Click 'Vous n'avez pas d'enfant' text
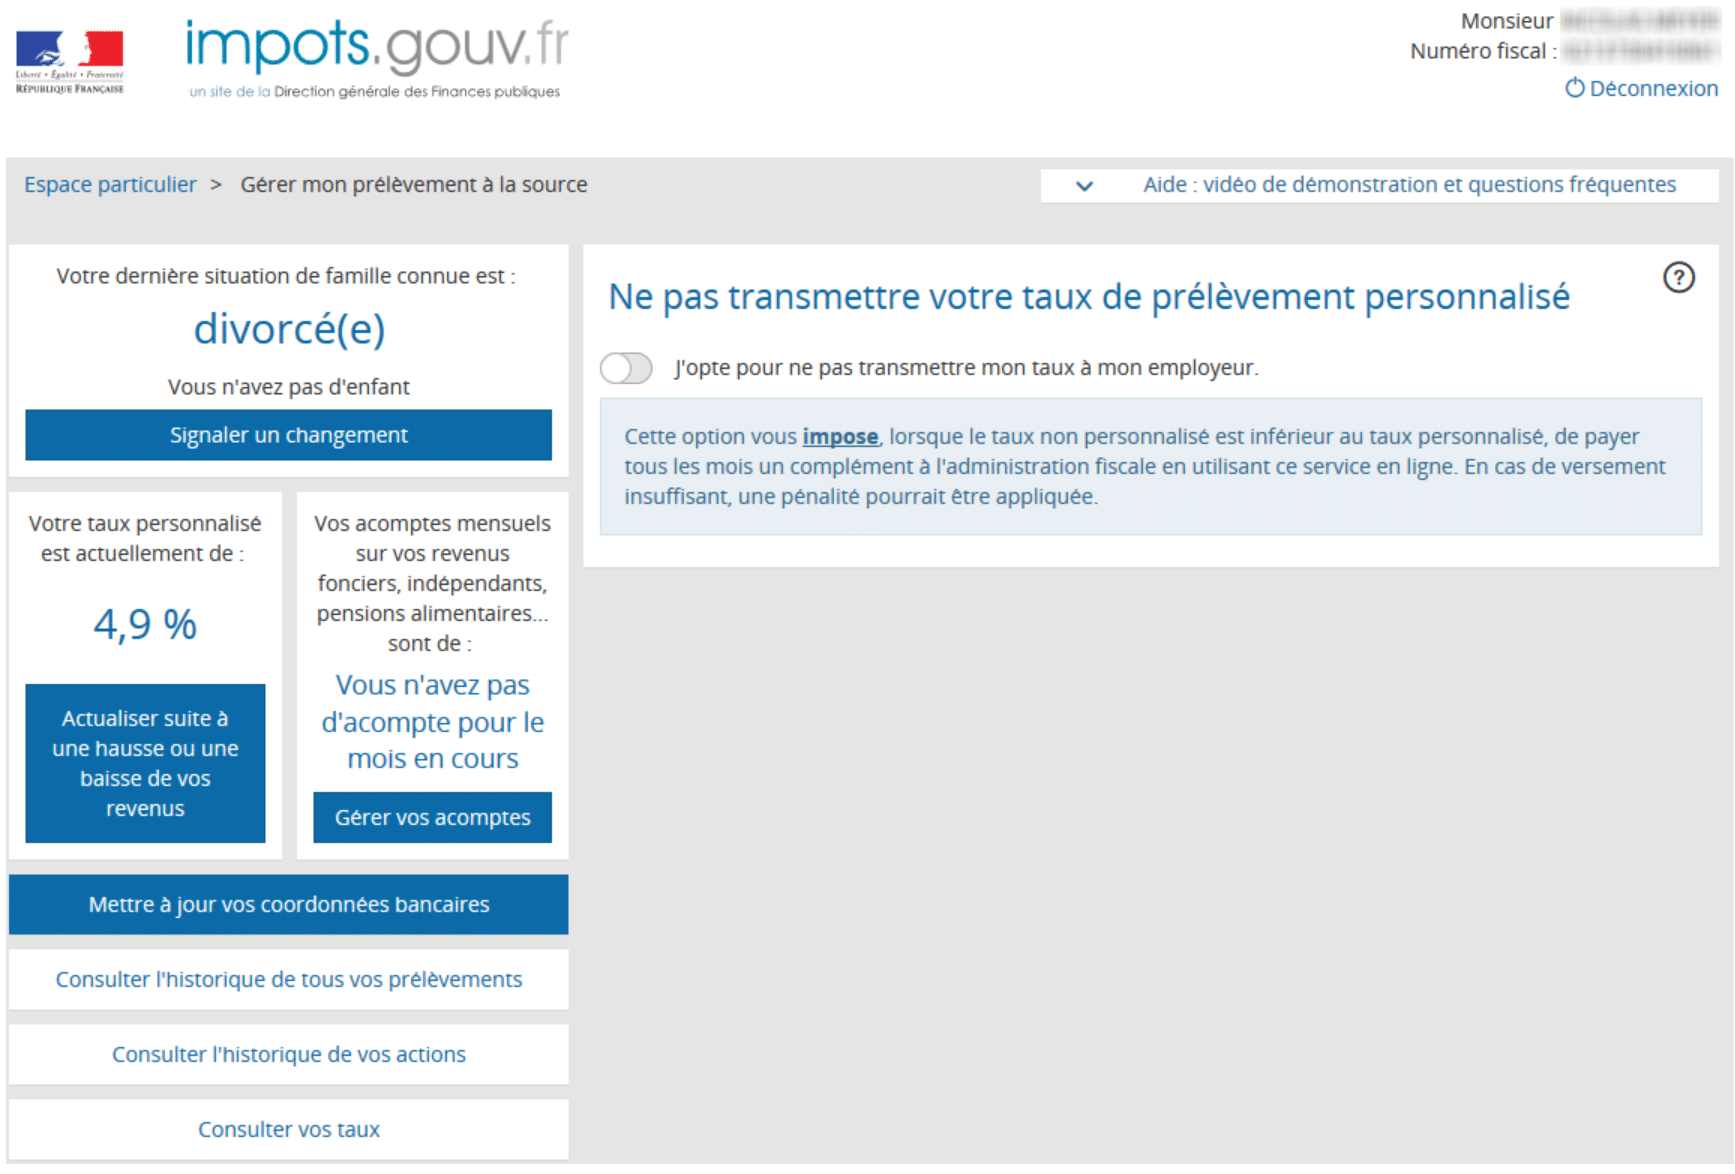 [x=288, y=387]
